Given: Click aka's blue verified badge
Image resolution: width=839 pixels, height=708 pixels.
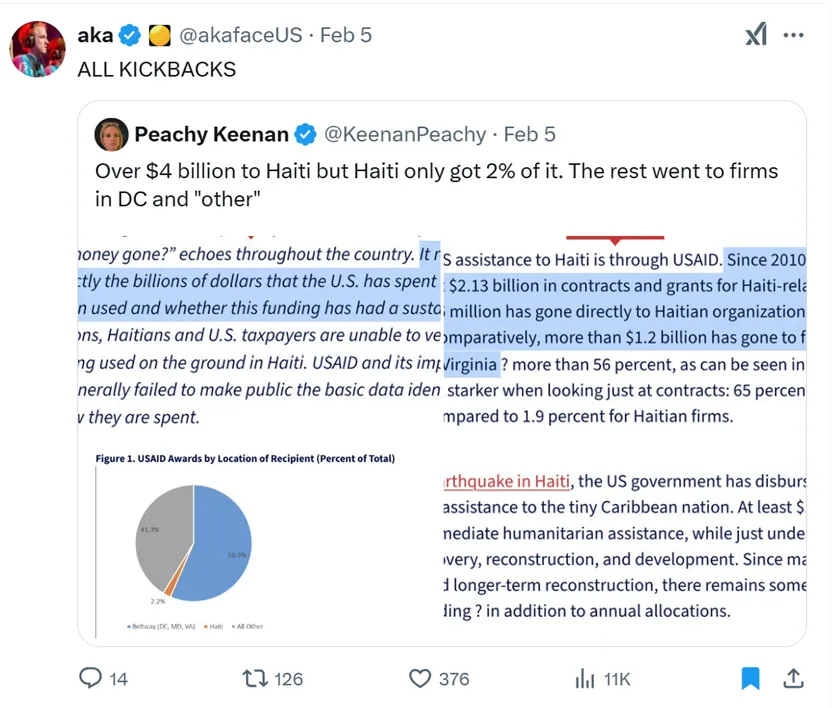Looking at the screenshot, I should point(130,35).
